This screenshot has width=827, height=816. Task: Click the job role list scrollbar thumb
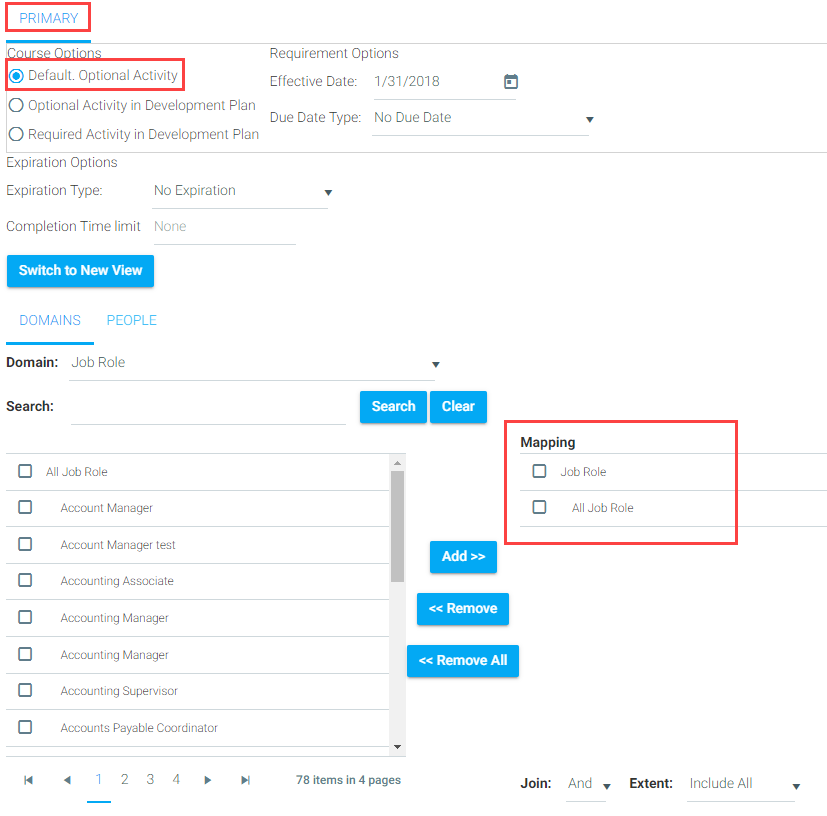(x=398, y=526)
